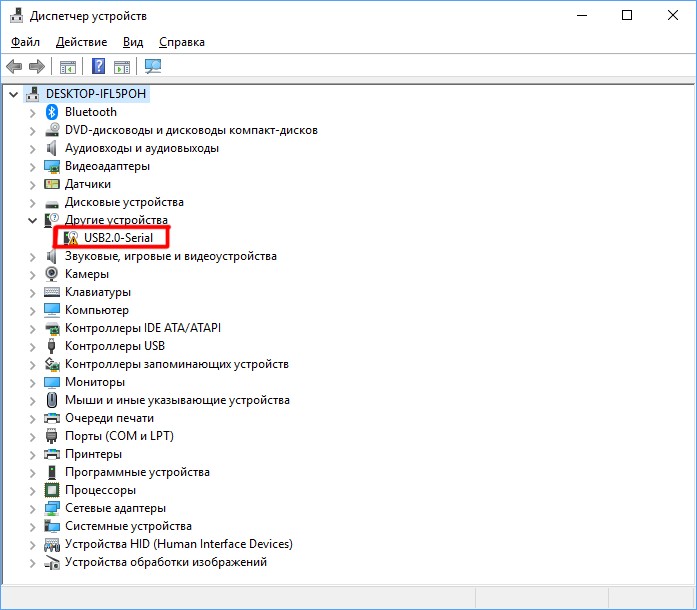The image size is (697, 610).
Task: Click the keyboard icon next to Клавиатуры
Action: pyautogui.click(x=52, y=292)
